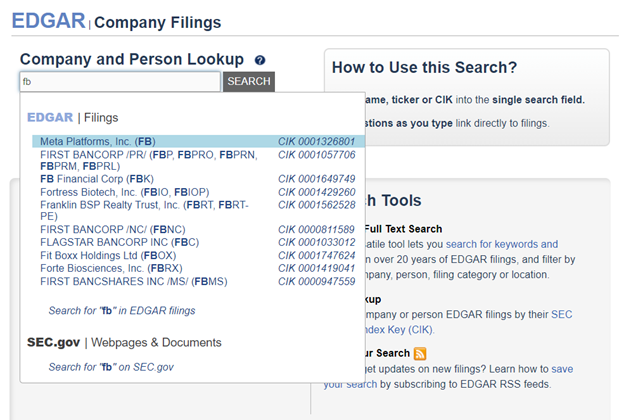Click EDGAR | Filings dropdown header
This screenshot has height=420, width=624.
72,117
